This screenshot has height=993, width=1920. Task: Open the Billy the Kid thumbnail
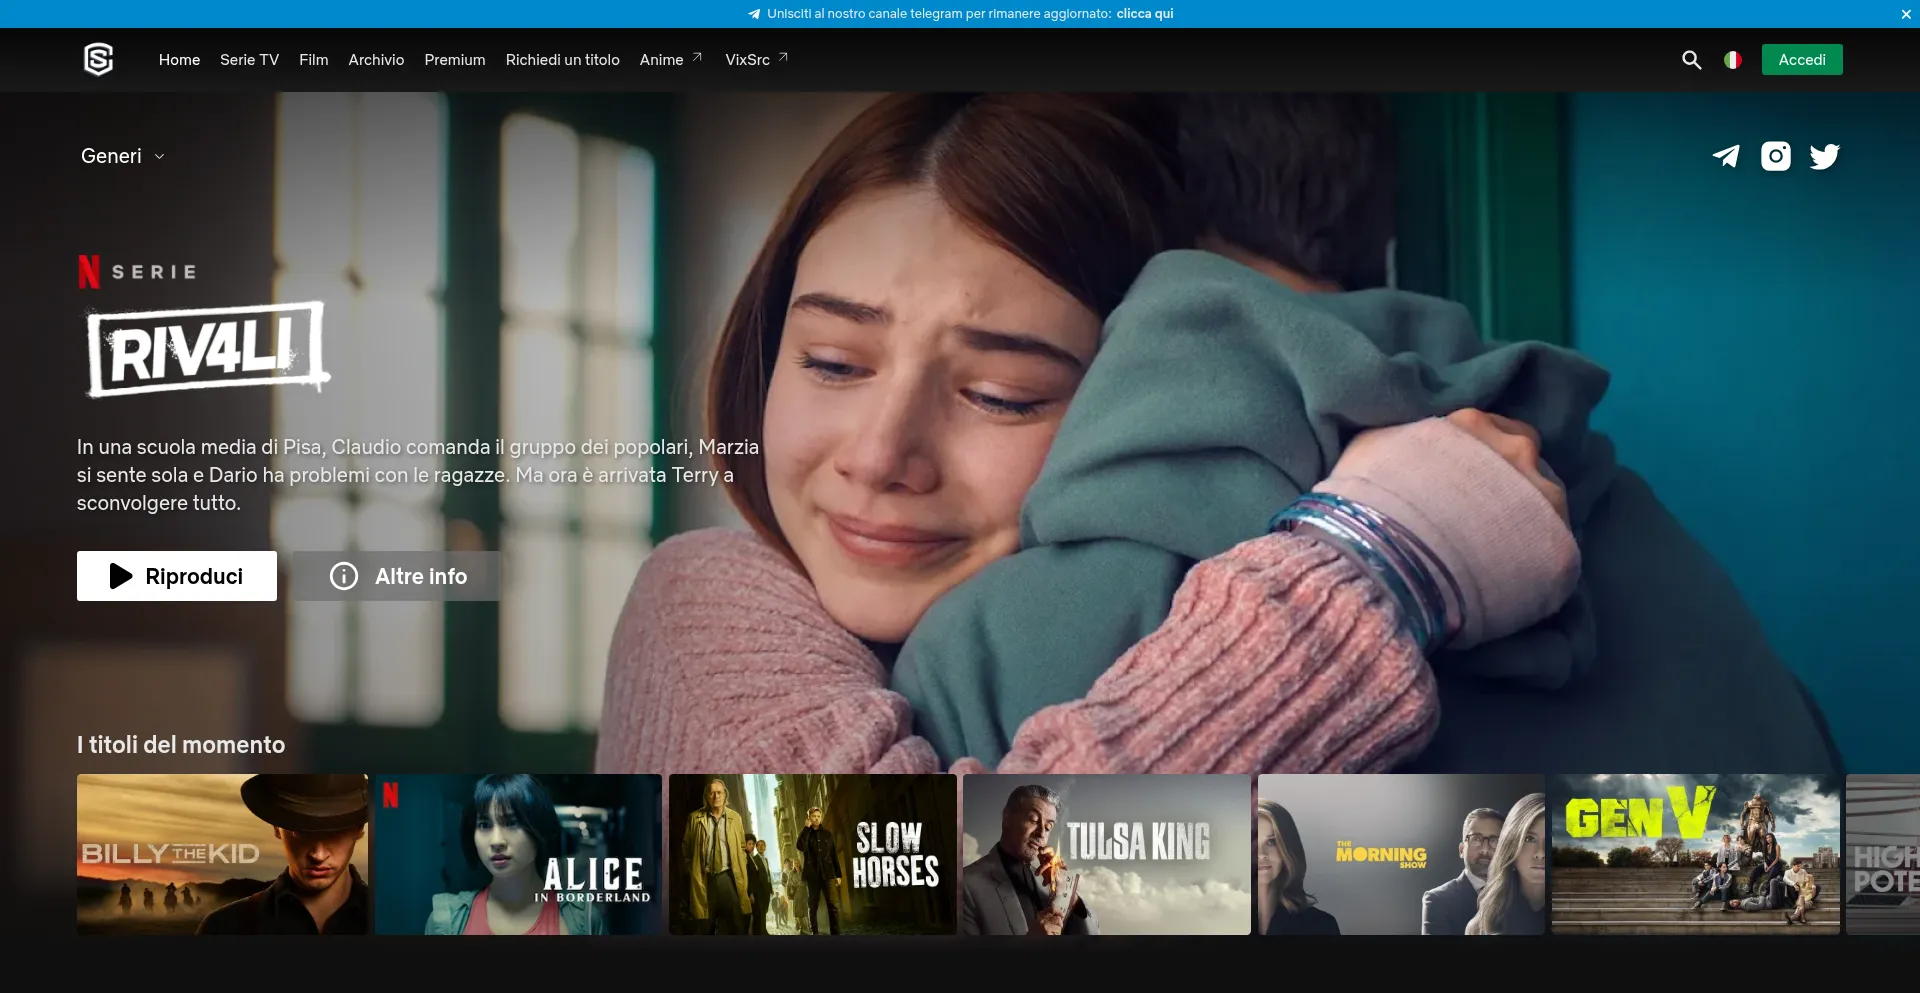point(222,854)
